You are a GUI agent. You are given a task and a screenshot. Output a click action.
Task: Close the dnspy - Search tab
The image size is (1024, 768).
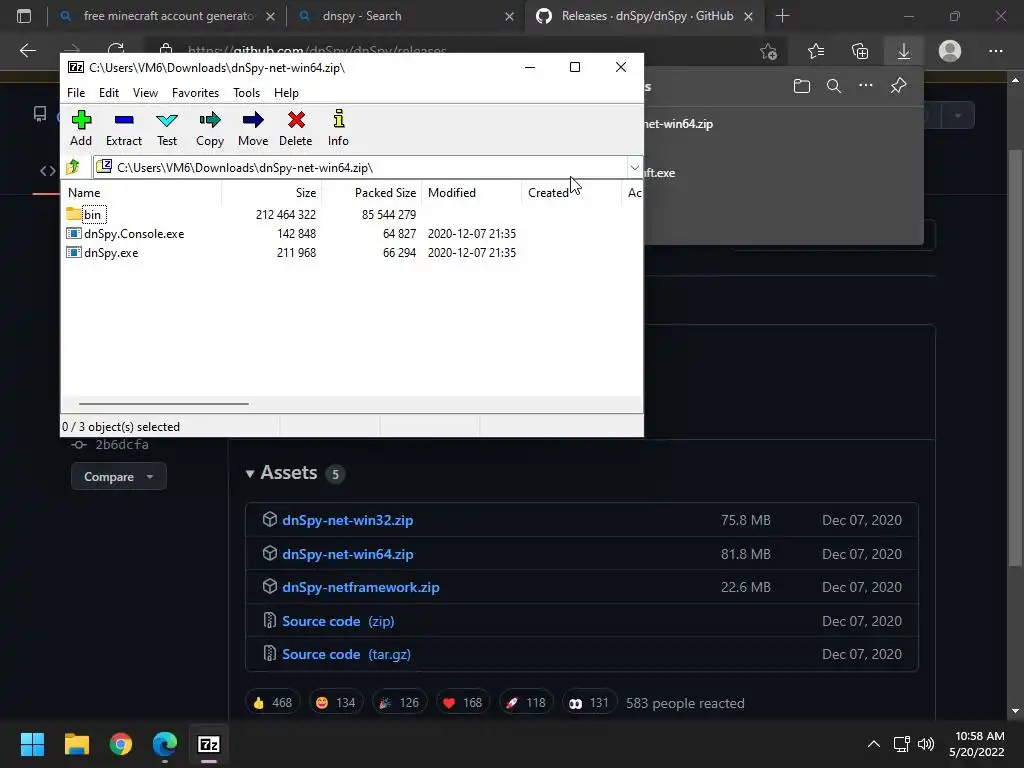point(509,16)
